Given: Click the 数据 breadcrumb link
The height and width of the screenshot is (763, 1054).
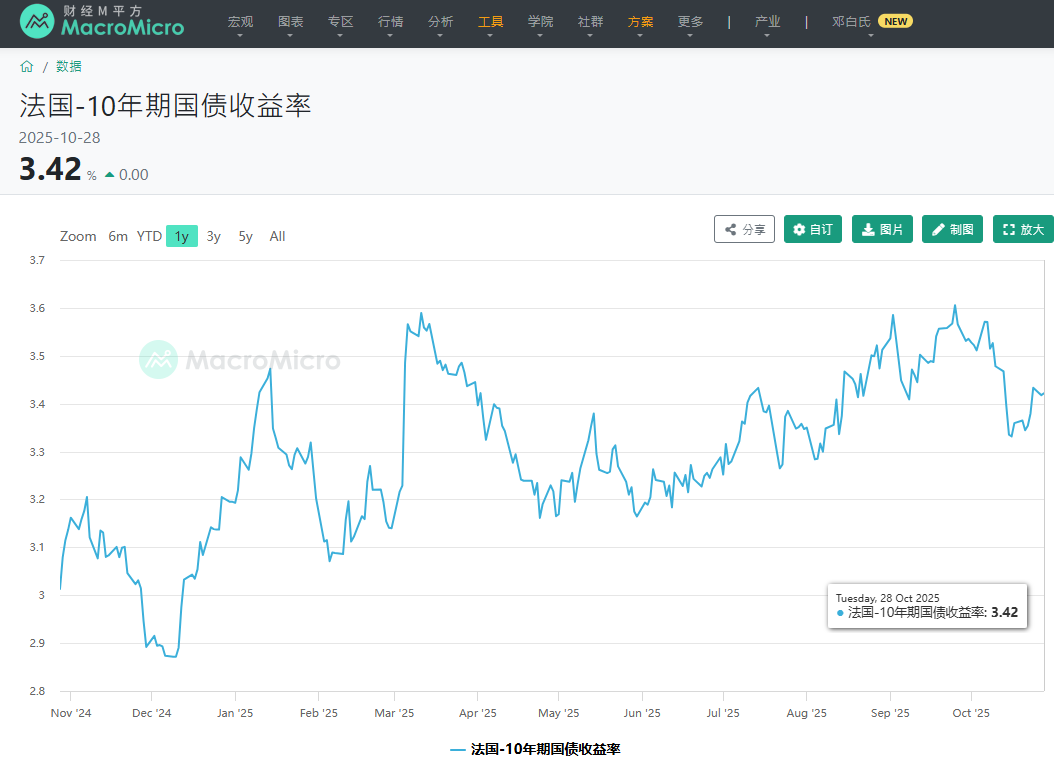Looking at the screenshot, I should point(69,67).
